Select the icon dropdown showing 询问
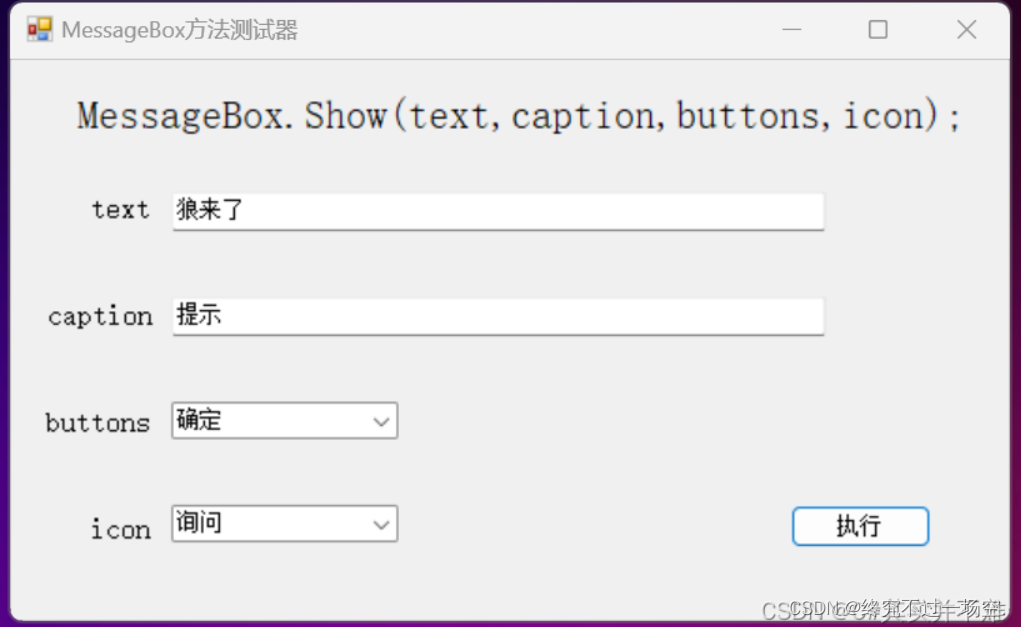Image resolution: width=1021 pixels, height=627 pixels. point(283,524)
